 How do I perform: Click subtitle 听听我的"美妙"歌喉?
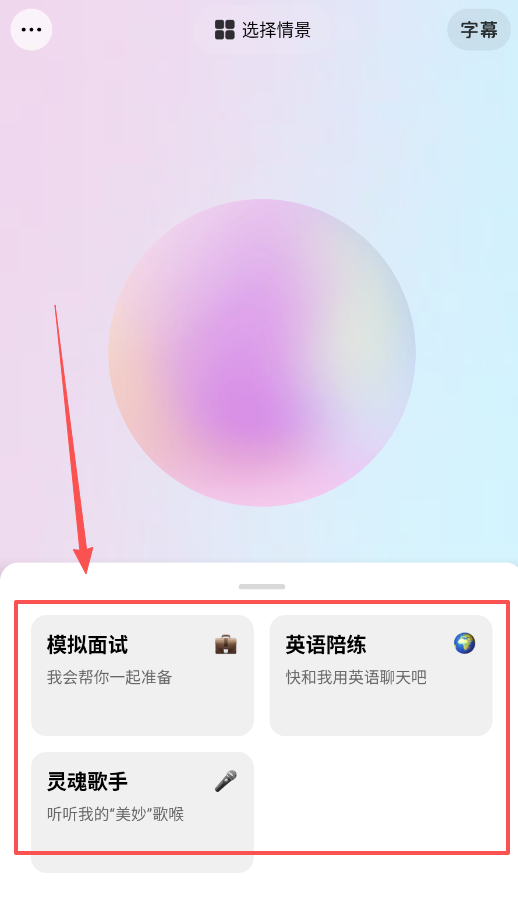(x=115, y=814)
